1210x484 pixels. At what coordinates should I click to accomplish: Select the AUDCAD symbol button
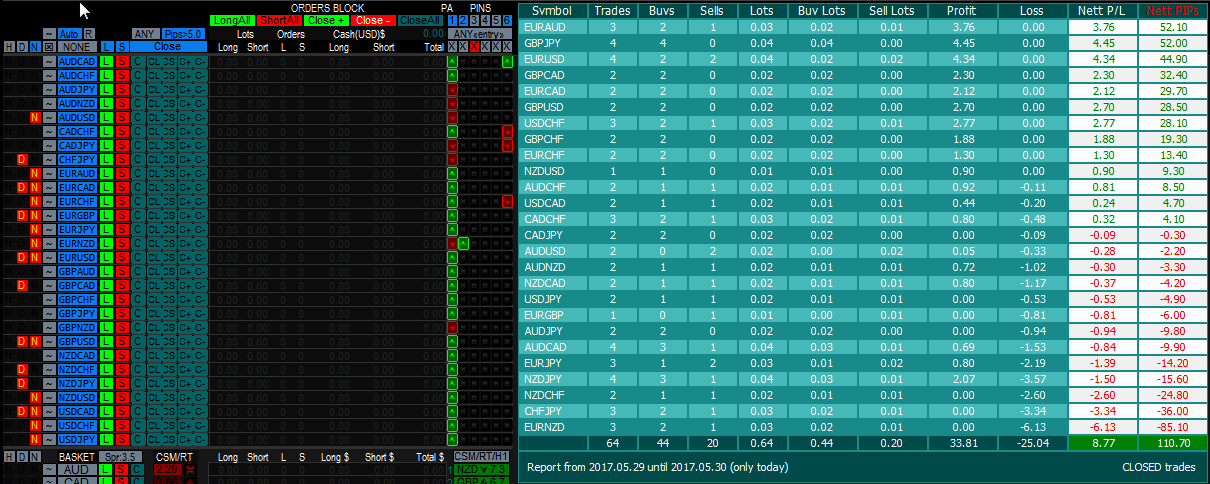point(77,62)
